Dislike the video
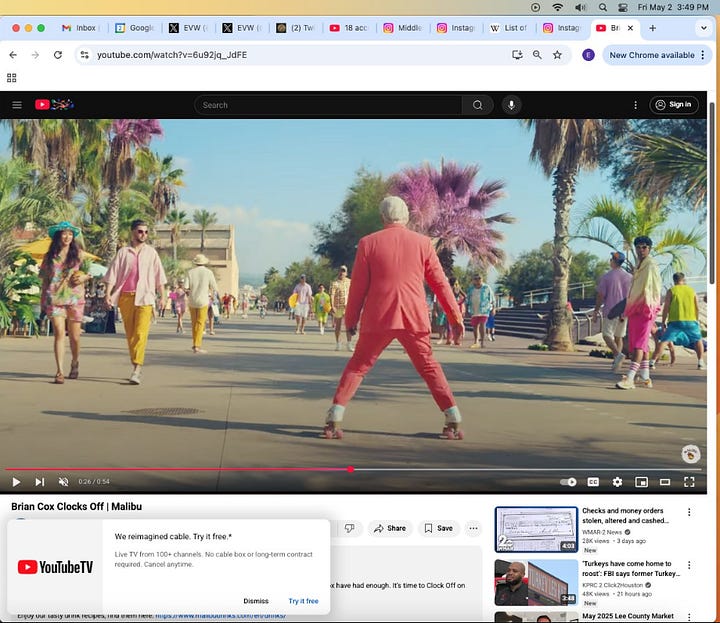The image size is (720, 623). (350, 528)
